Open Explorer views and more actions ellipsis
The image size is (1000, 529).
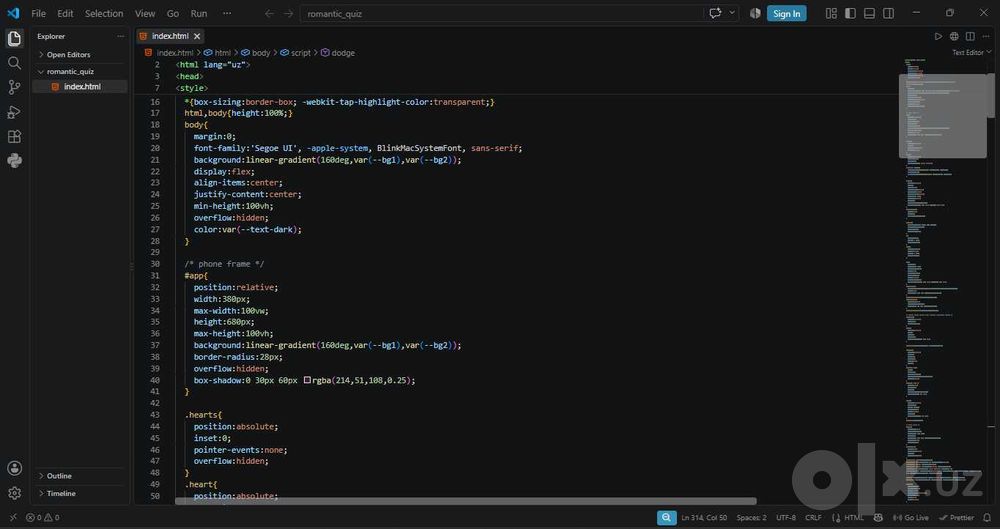[121, 36]
